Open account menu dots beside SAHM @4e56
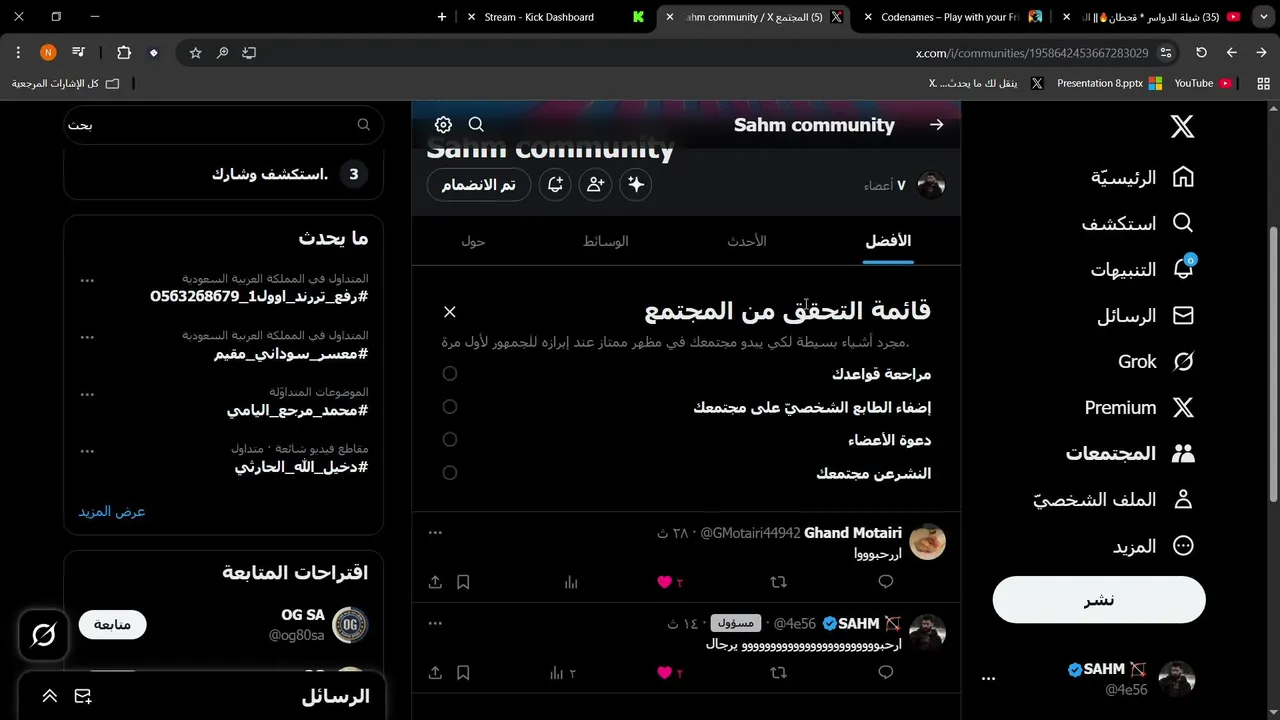The width and height of the screenshot is (1280, 720). pyautogui.click(x=989, y=679)
